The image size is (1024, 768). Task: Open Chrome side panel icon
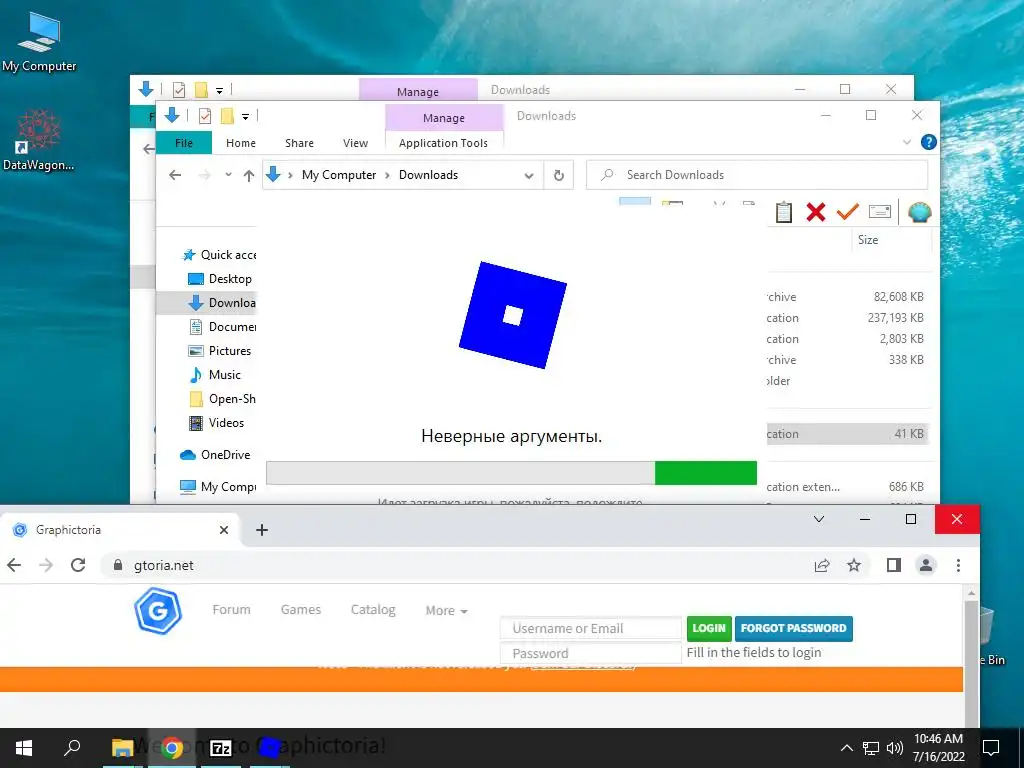894,566
